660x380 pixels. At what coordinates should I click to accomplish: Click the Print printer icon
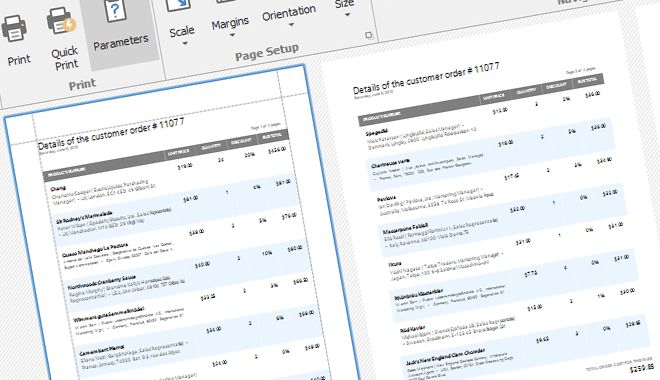point(14,29)
